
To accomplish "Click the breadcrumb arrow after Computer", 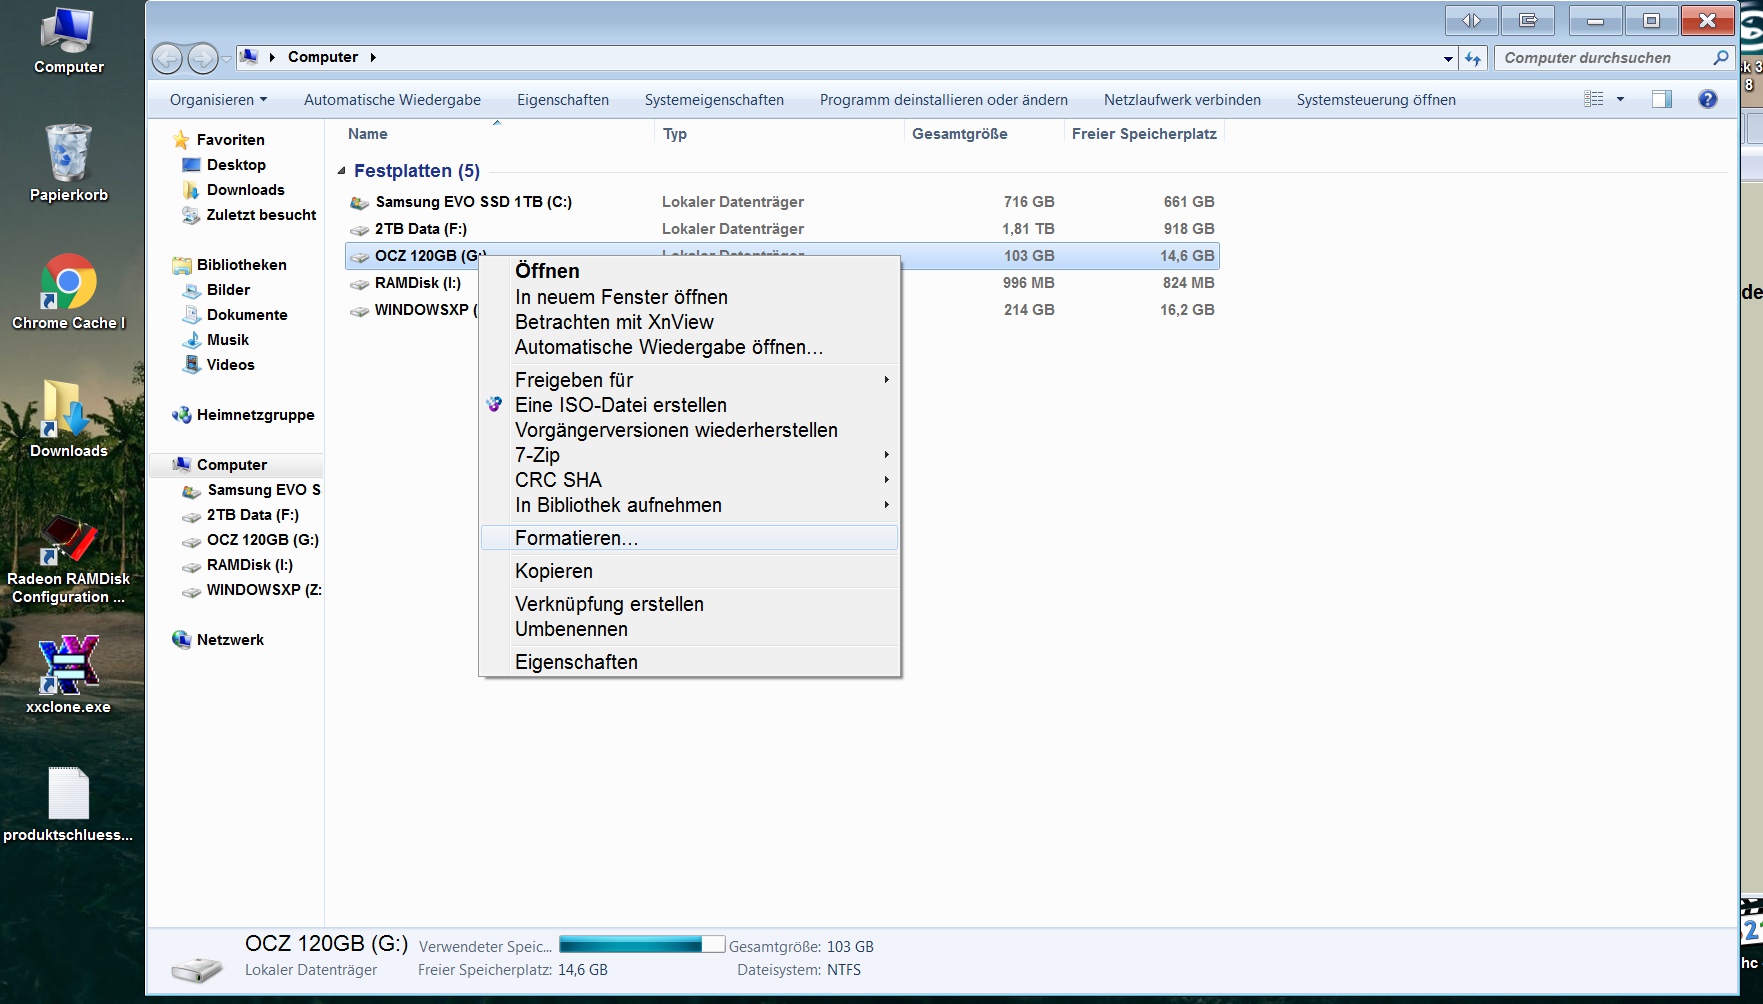I will tap(373, 58).
